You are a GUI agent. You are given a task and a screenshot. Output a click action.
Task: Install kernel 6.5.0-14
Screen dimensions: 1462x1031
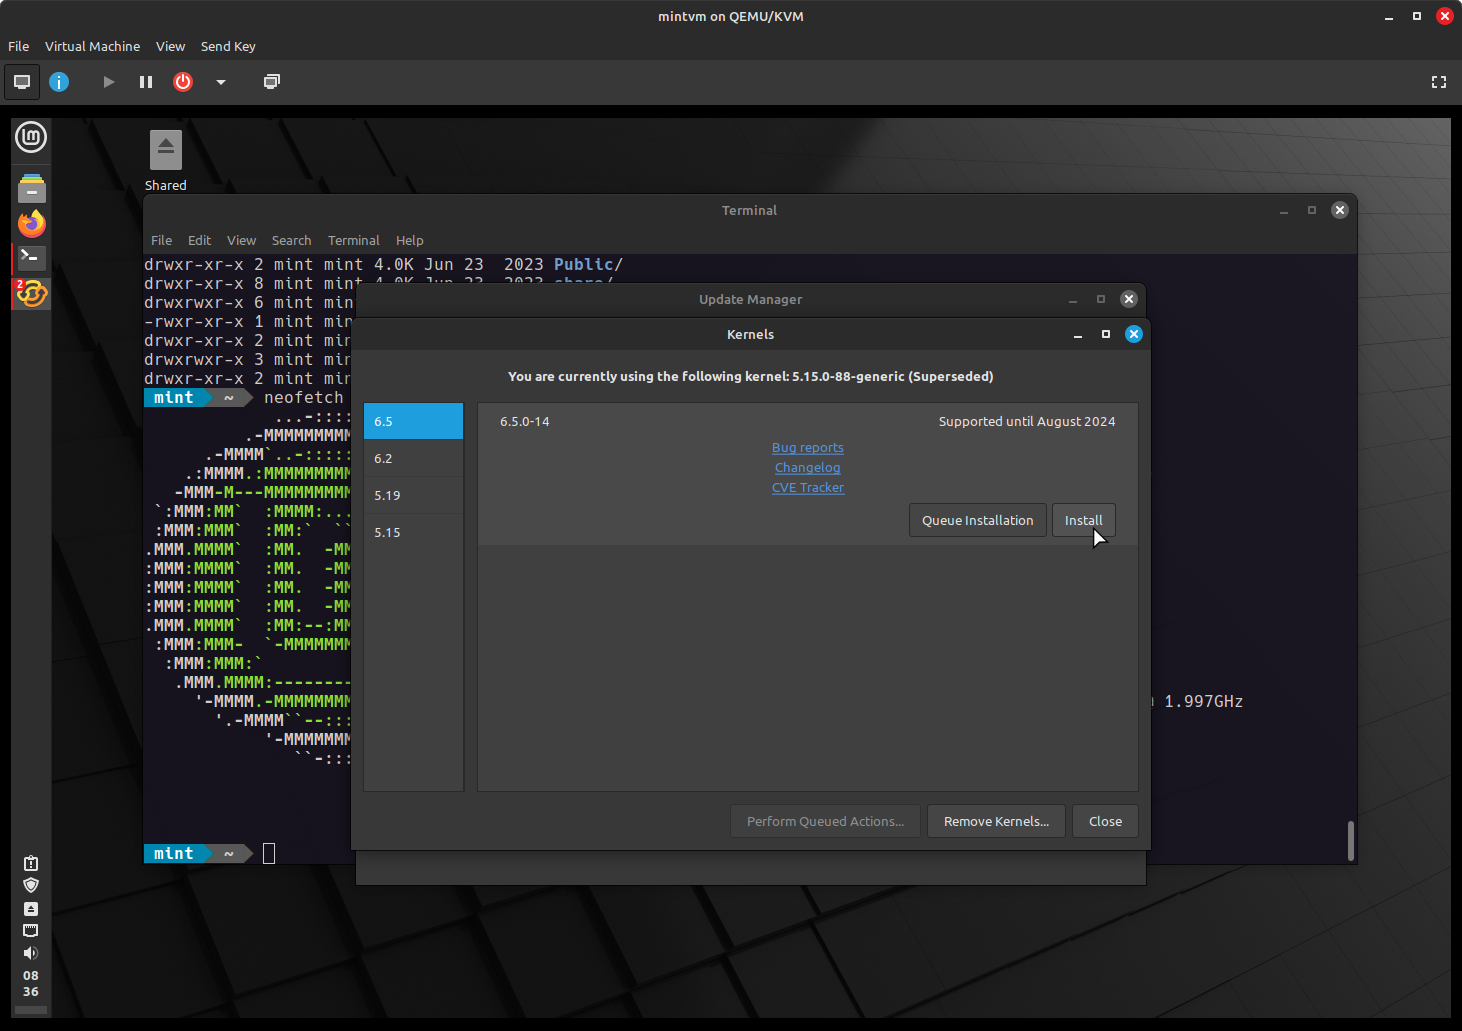coord(1083,520)
